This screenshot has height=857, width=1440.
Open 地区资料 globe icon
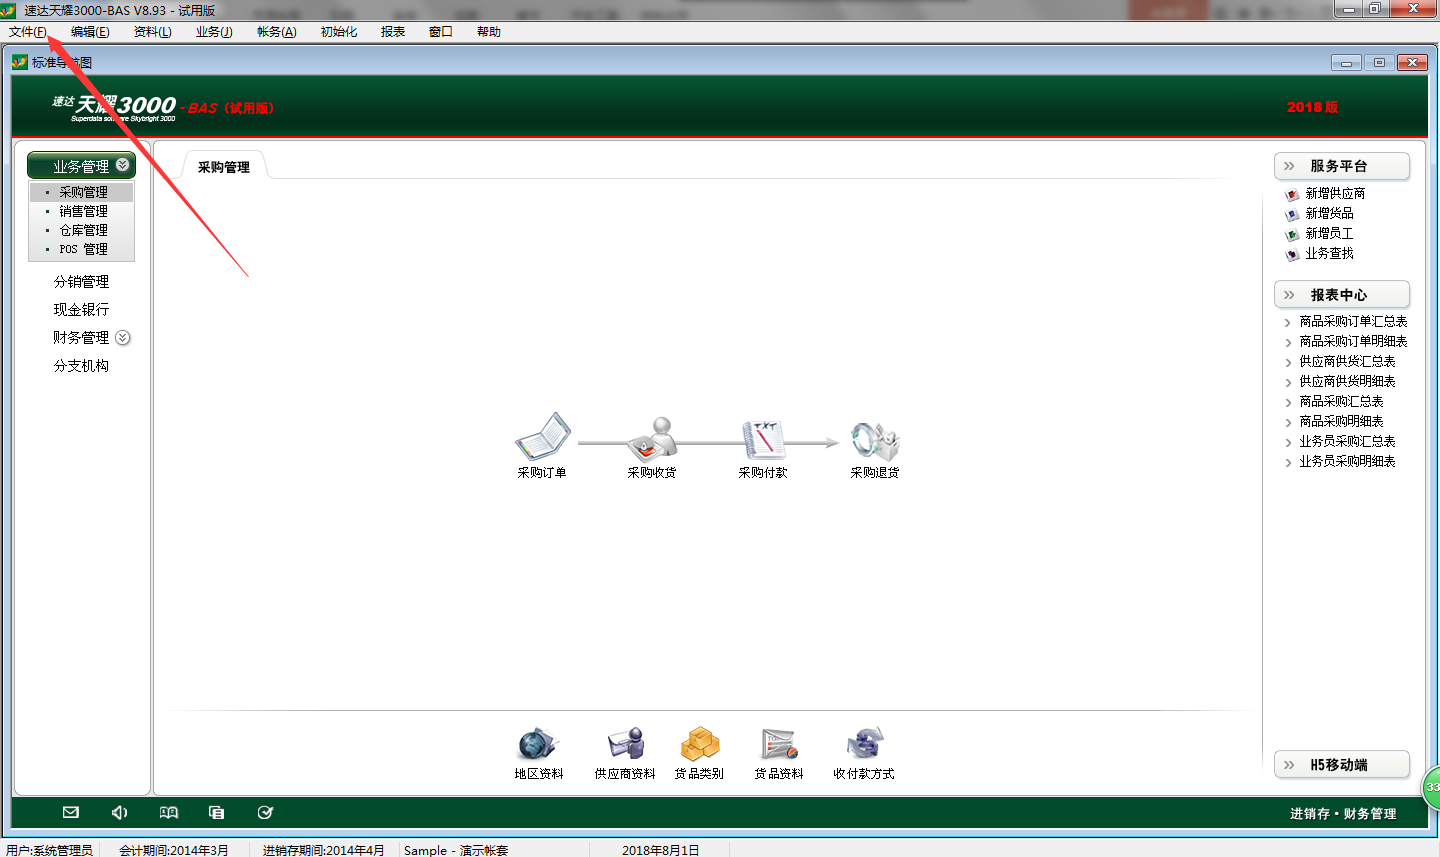point(538,745)
